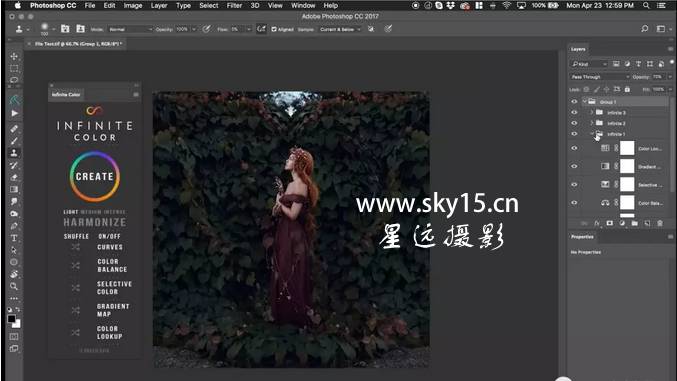Shuffle the Gradient Map adjustment
677x381 pixels.
point(76,310)
